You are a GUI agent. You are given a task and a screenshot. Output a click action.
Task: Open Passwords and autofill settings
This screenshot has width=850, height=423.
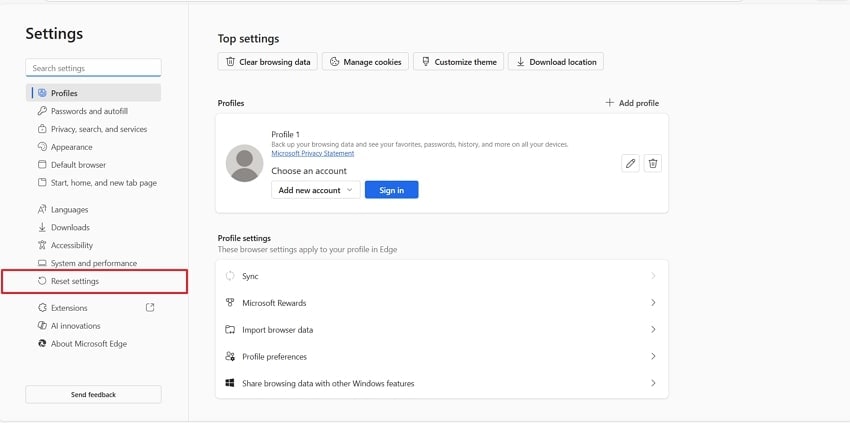coord(93,111)
